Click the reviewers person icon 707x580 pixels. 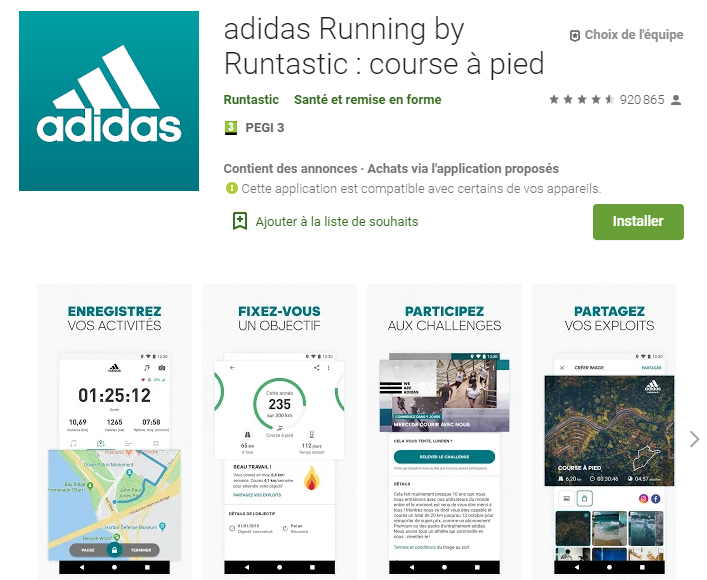[676, 100]
